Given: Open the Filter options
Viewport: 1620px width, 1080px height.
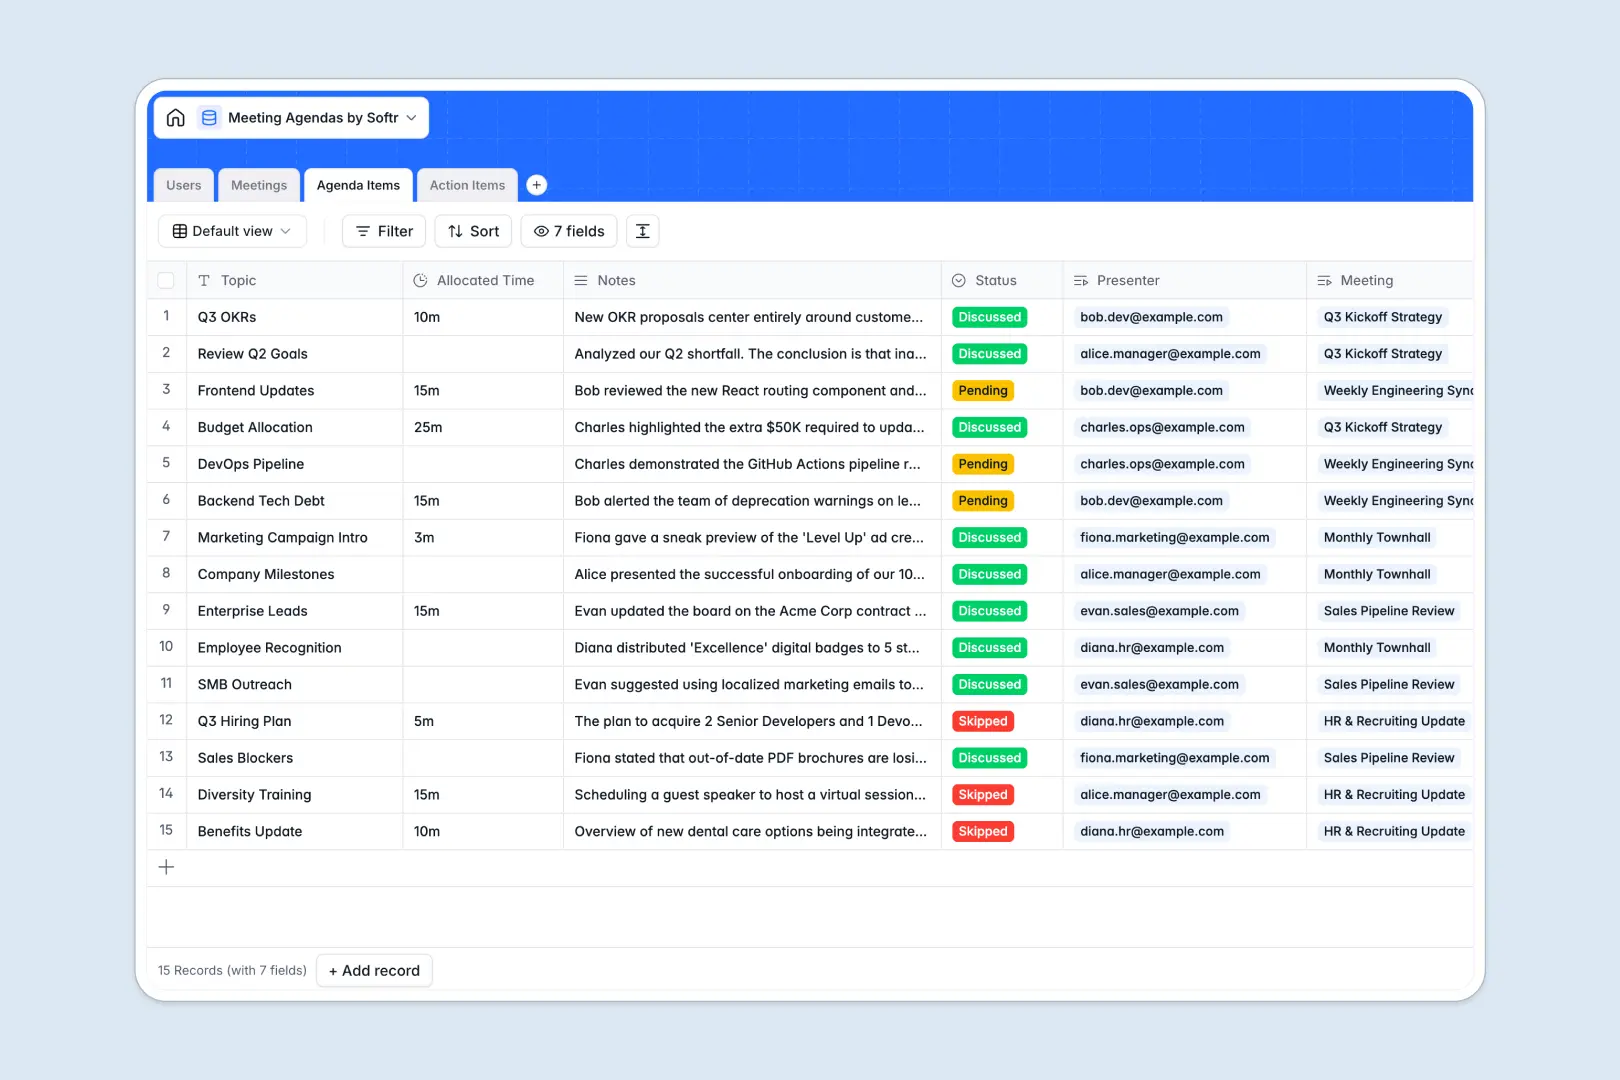Looking at the screenshot, I should (383, 231).
